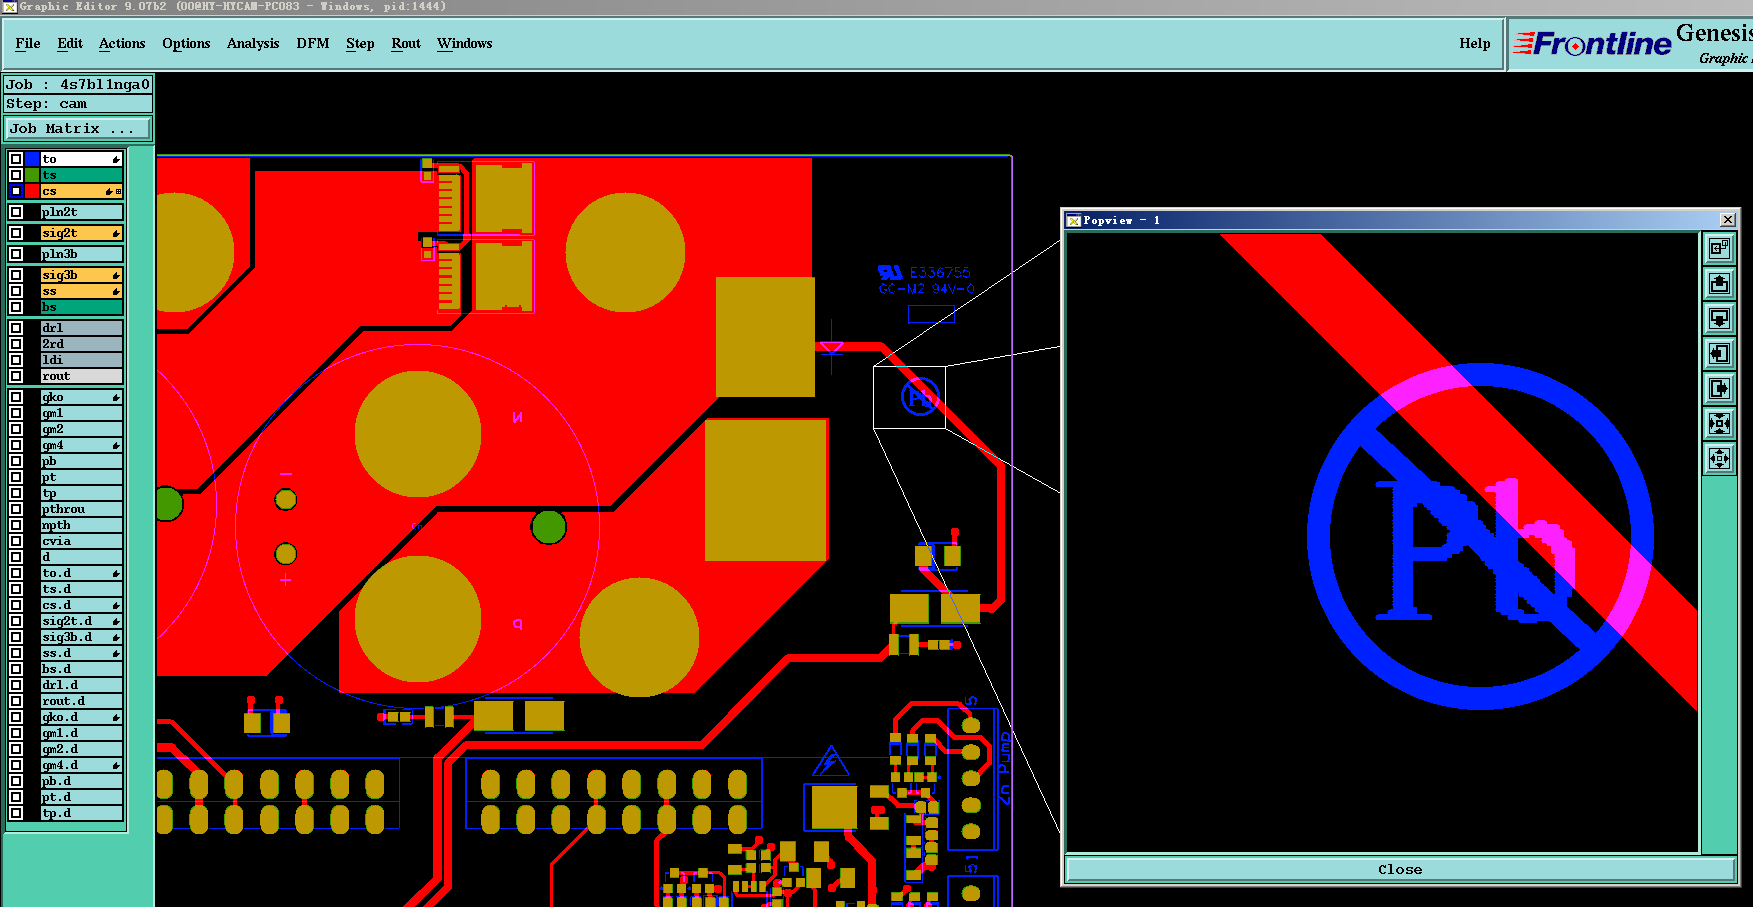Pan Popview up with the up-arrow icon
The height and width of the screenshot is (907, 1753).
[1719, 283]
